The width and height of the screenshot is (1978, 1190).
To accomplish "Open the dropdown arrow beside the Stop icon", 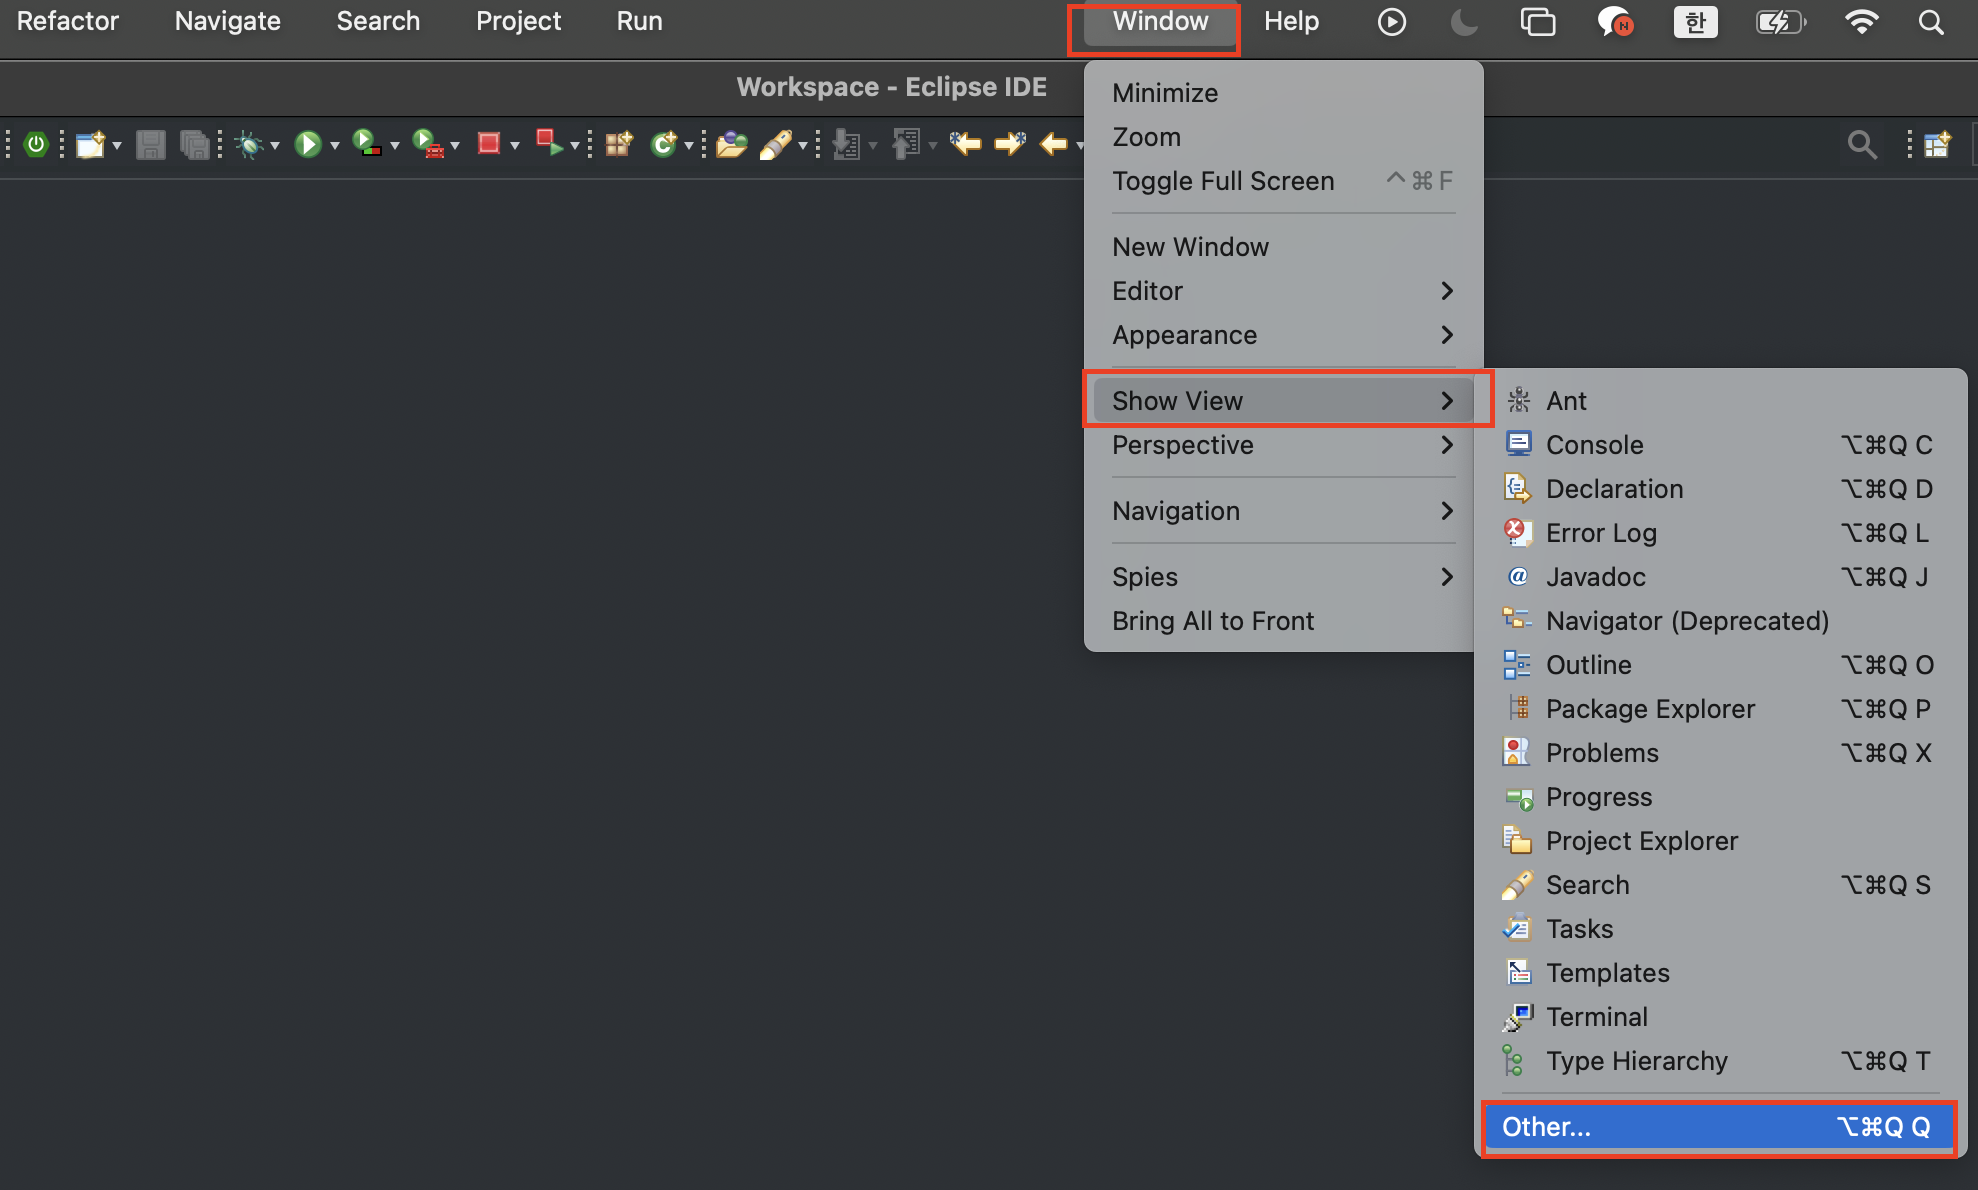I will [515, 146].
